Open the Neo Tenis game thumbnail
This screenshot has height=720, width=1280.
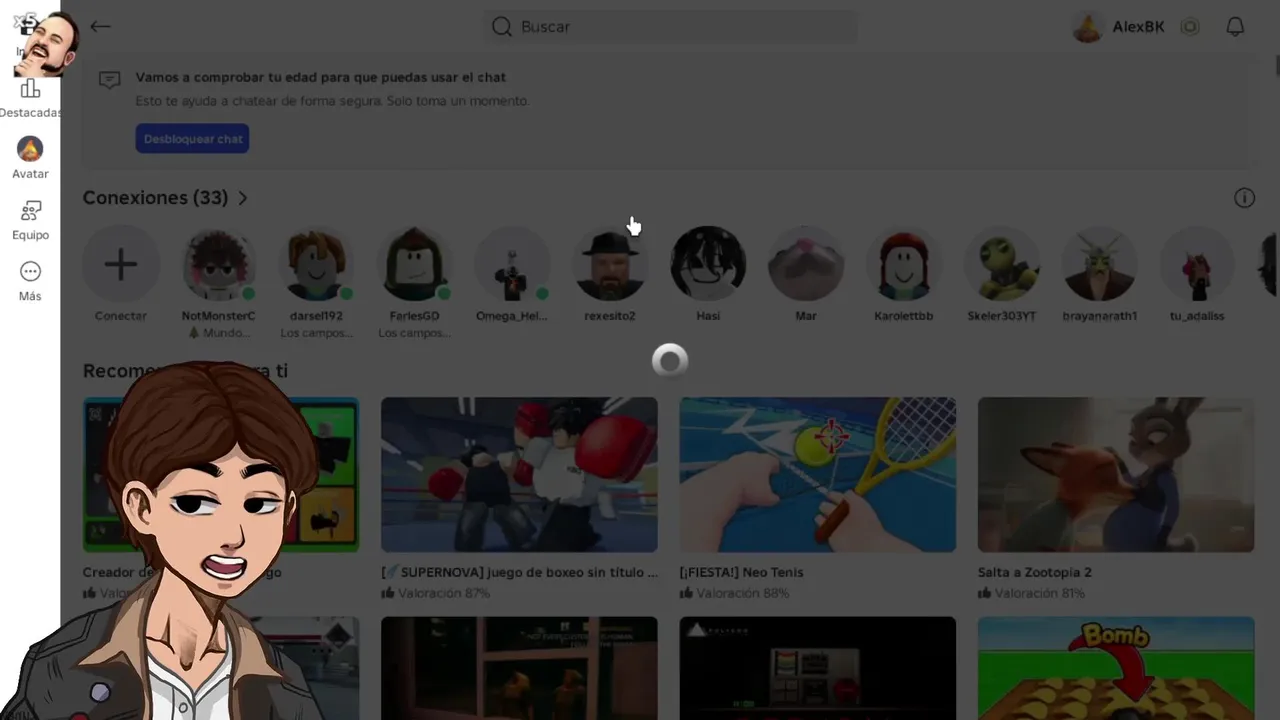point(818,475)
